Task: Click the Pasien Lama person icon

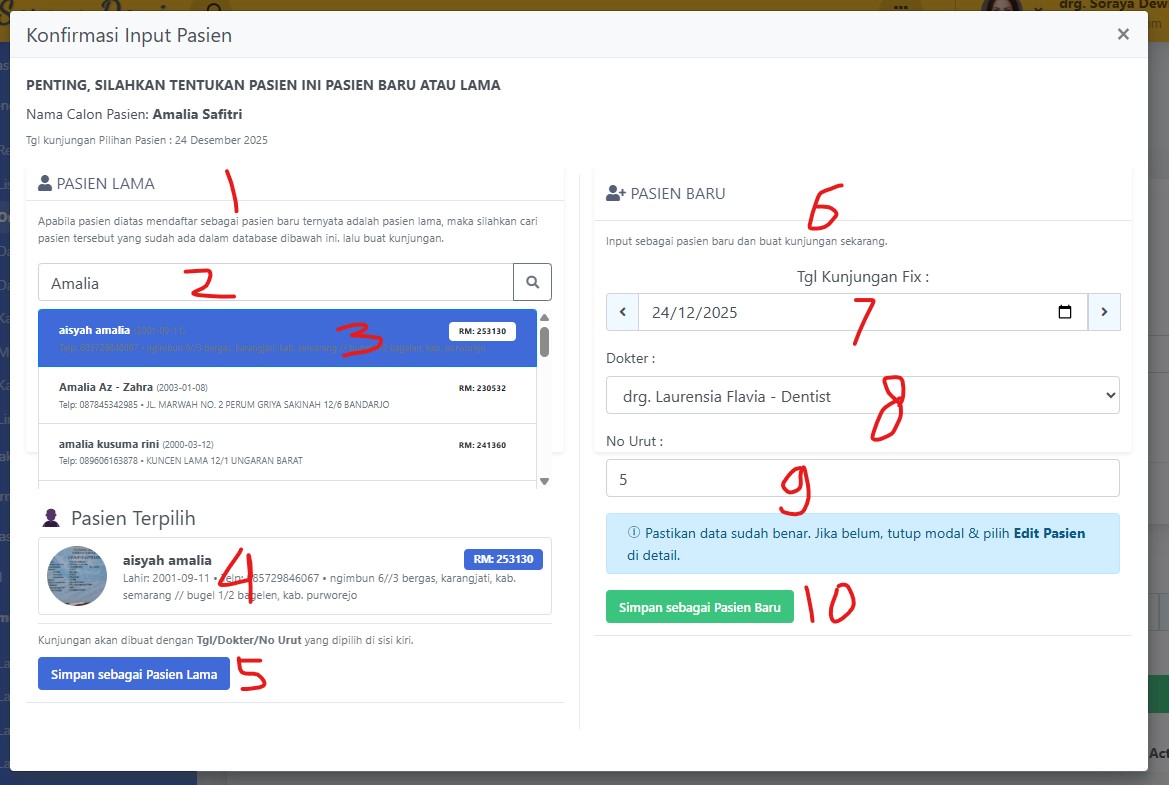Action: pyautogui.click(x=44, y=183)
